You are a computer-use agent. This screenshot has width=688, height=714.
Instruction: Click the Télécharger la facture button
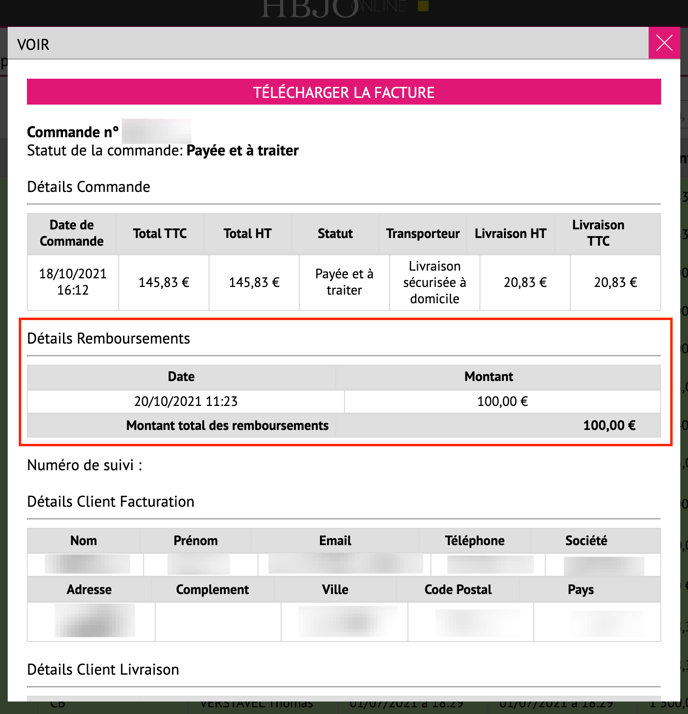pos(343,92)
